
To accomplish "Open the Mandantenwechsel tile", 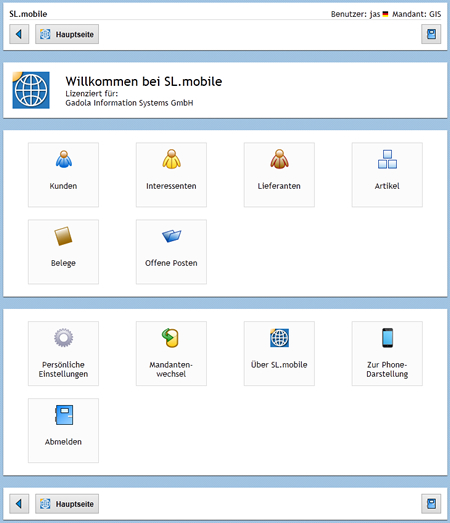I will [x=171, y=354].
